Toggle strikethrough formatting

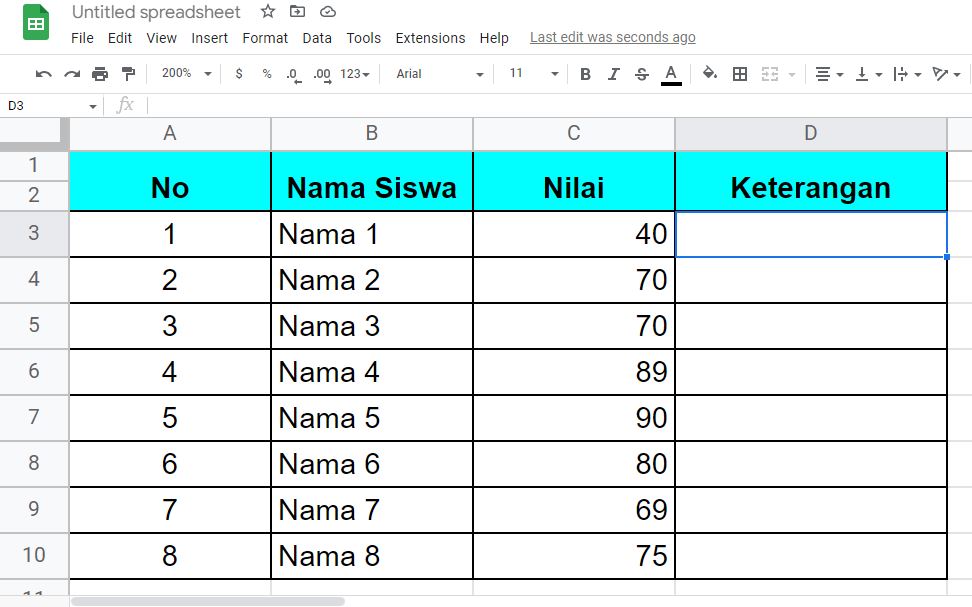[642, 74]
